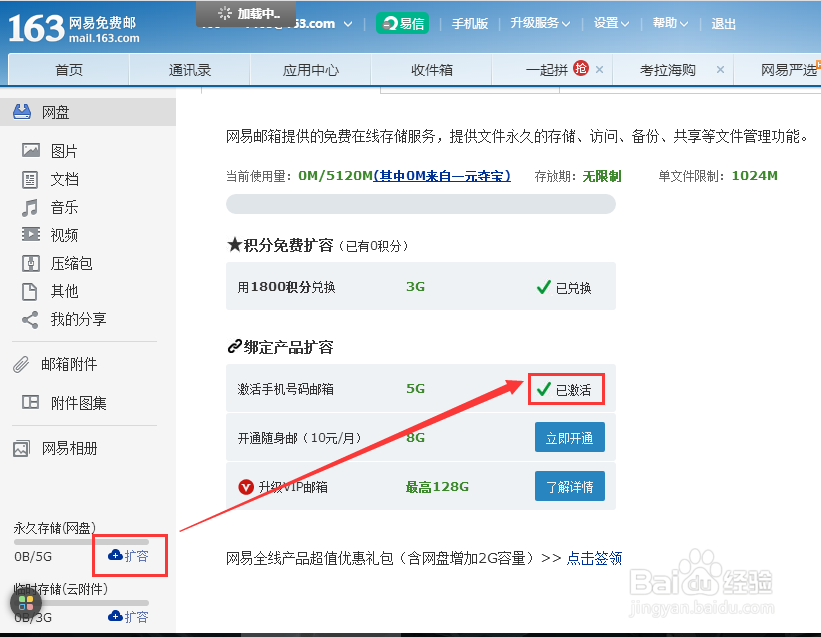Click the 激活手机号码邮箱 row text
821x637 pixels.
click(x=285, y=389)
